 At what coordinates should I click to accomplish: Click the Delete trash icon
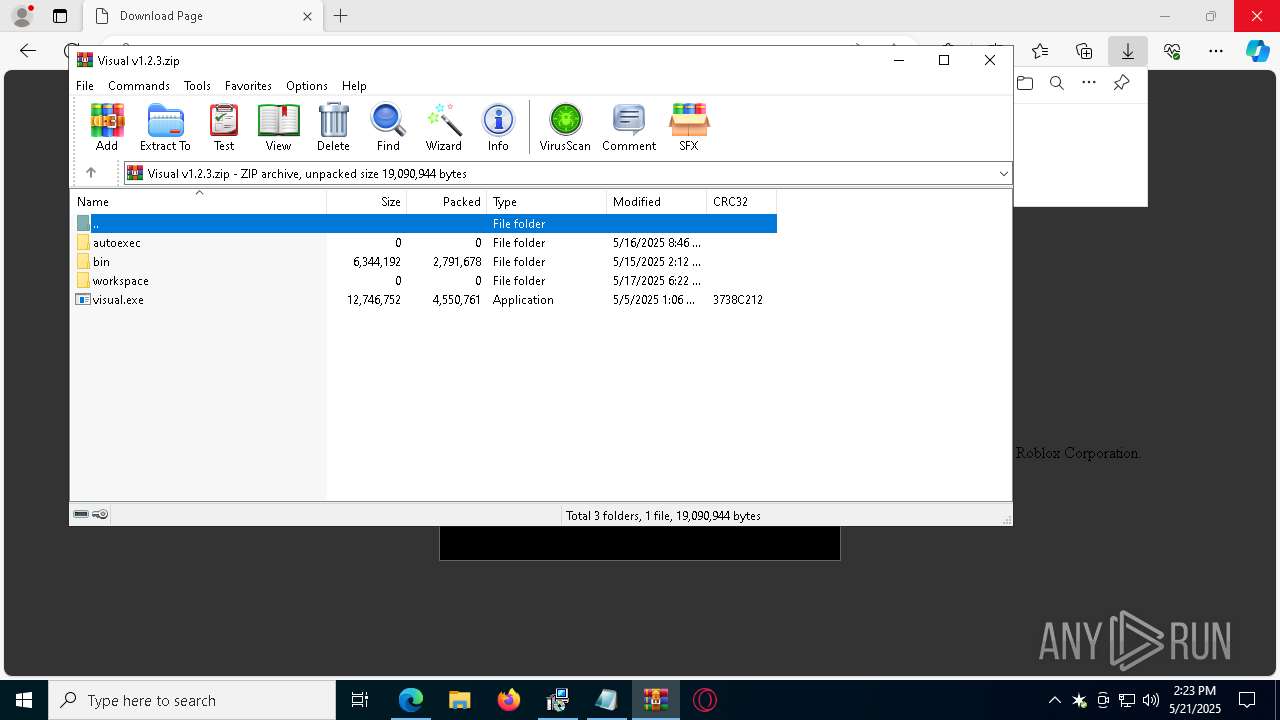click(x=333, y=127)
